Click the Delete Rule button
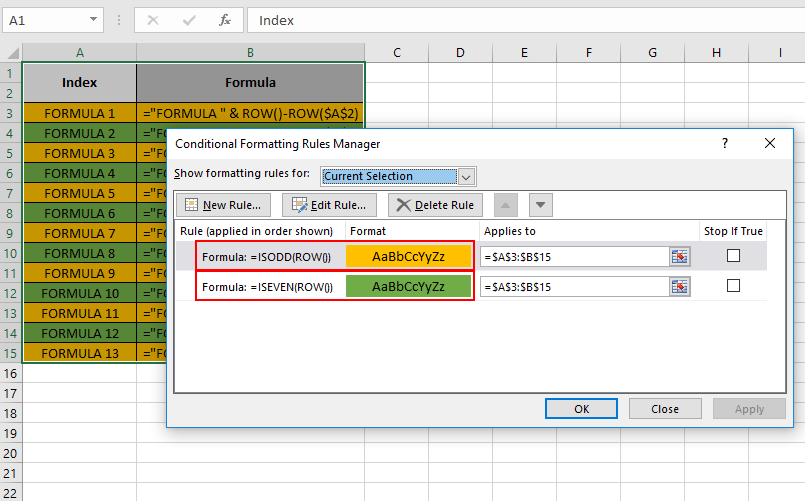The height and width of the screenshot is (501, 805). pos(435,205)
